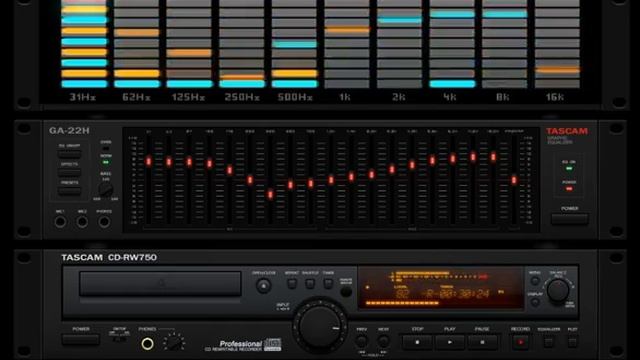This screenshot has height=360, width=640.
Task: Click the 250Hz band label
Action: coord(242,97)
